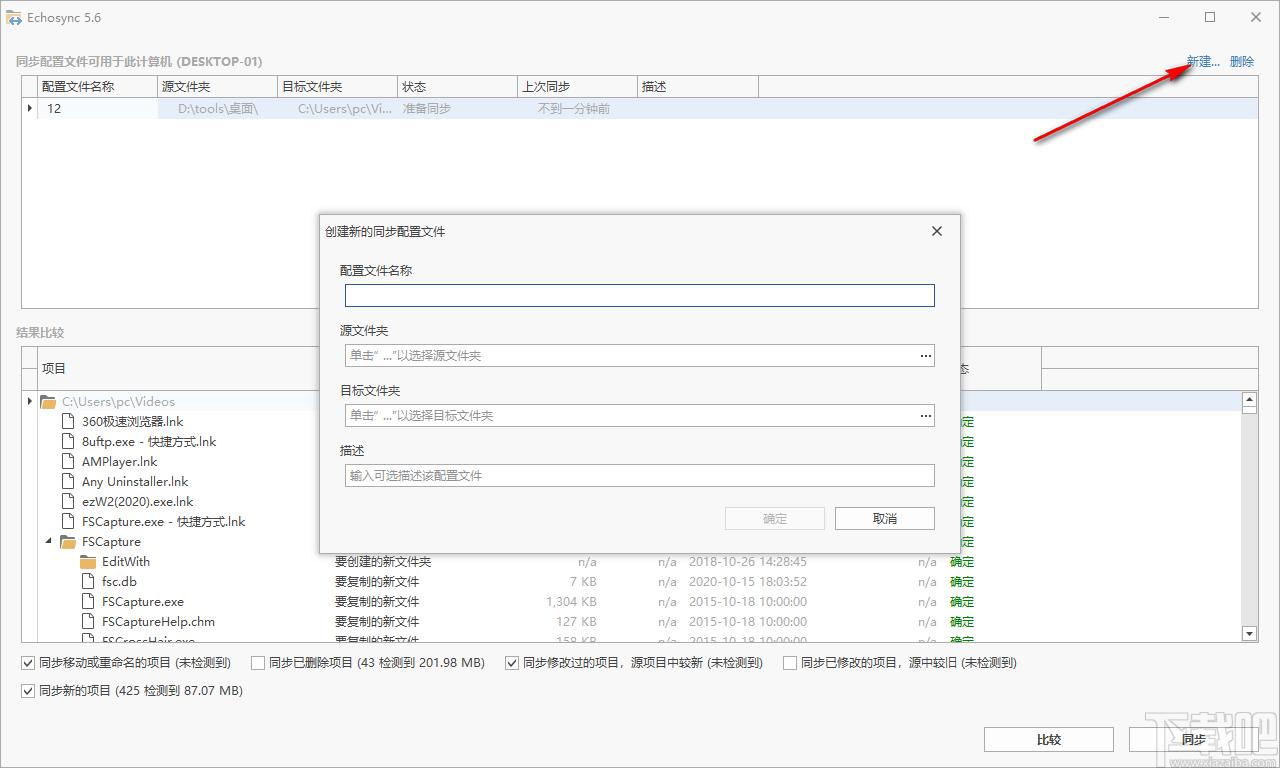1280x768 pixels.
Task: Collapse the FSCapture folder node
Action: coord(49,541)
